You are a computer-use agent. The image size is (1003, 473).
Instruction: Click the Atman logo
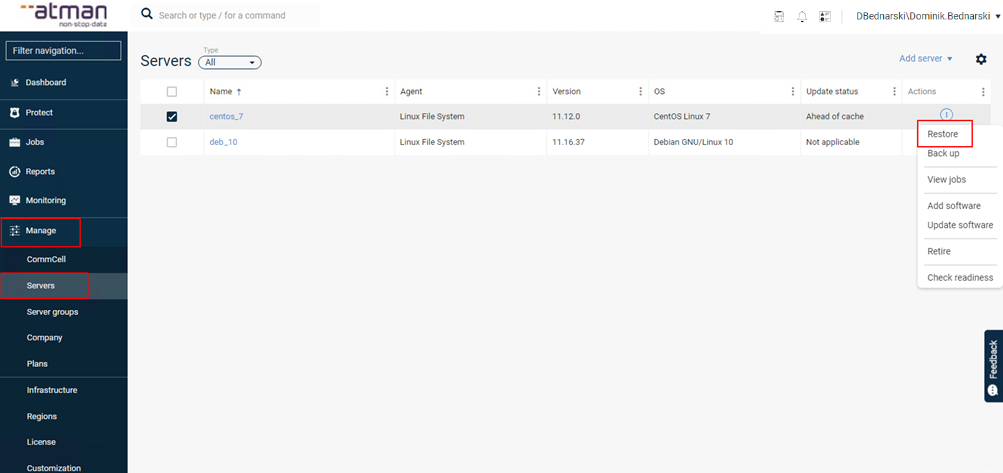(x=63, y=14)
